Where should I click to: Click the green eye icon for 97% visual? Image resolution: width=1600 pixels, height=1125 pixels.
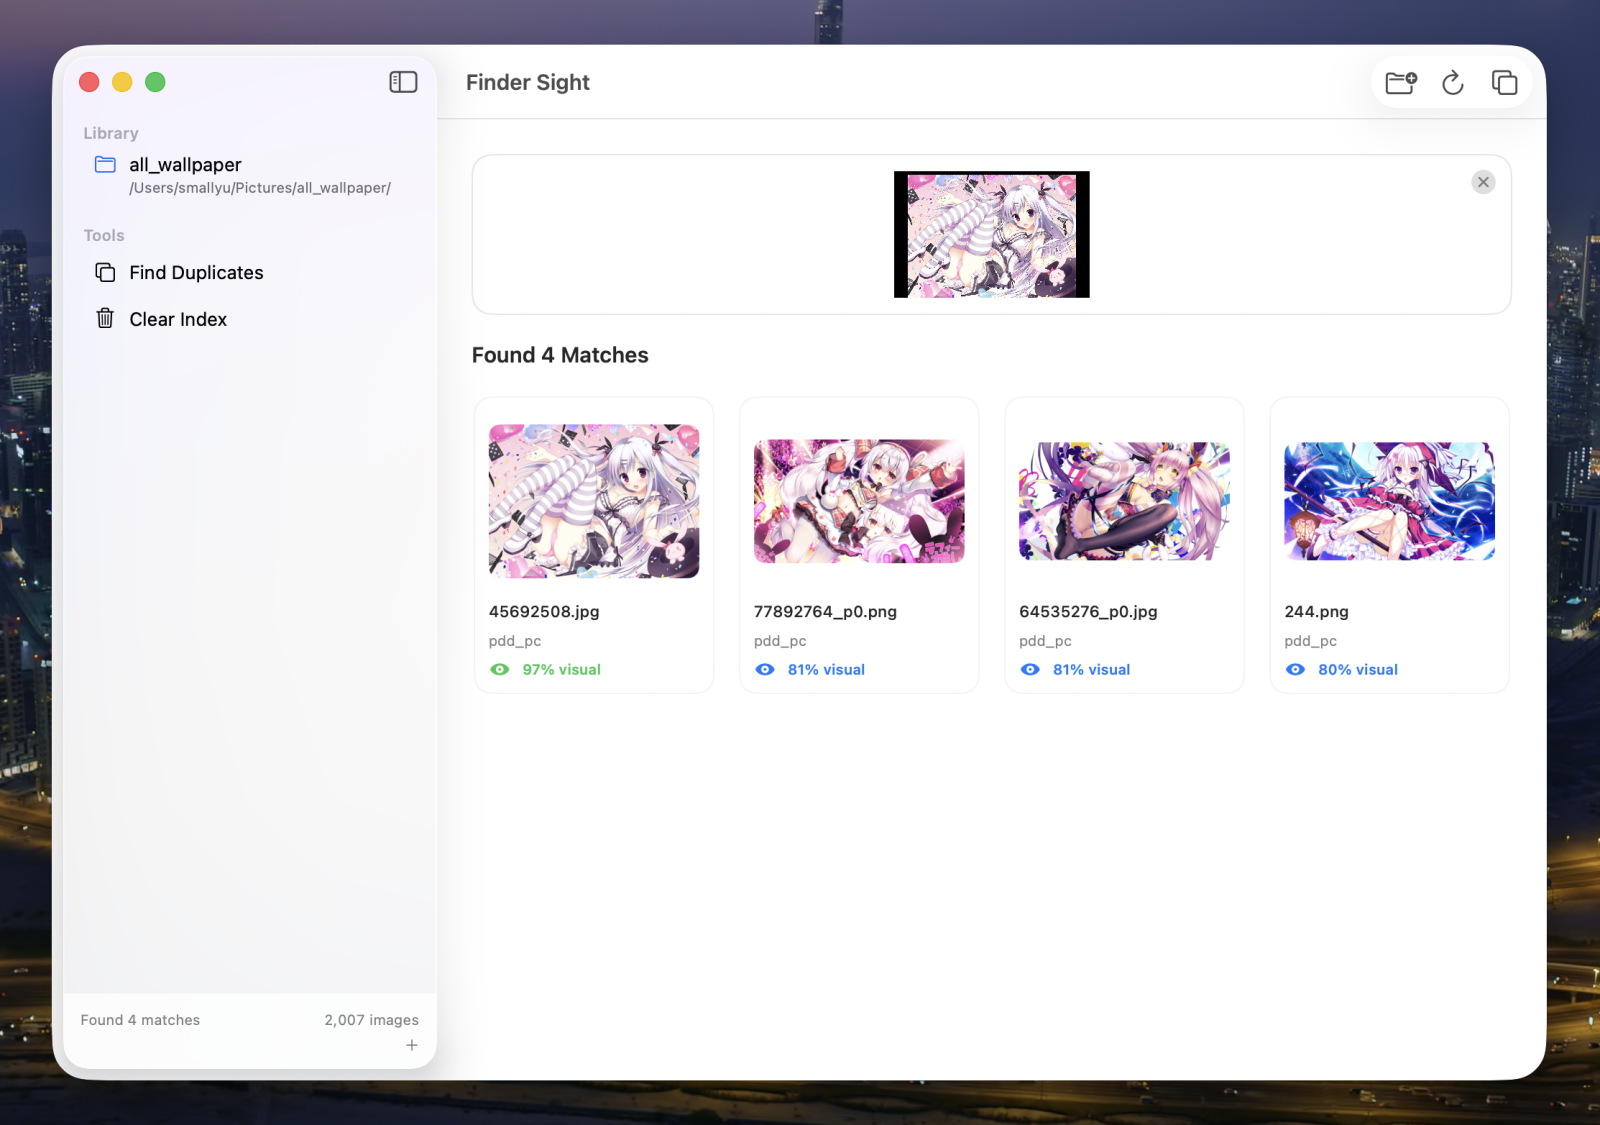click(500, 670)
